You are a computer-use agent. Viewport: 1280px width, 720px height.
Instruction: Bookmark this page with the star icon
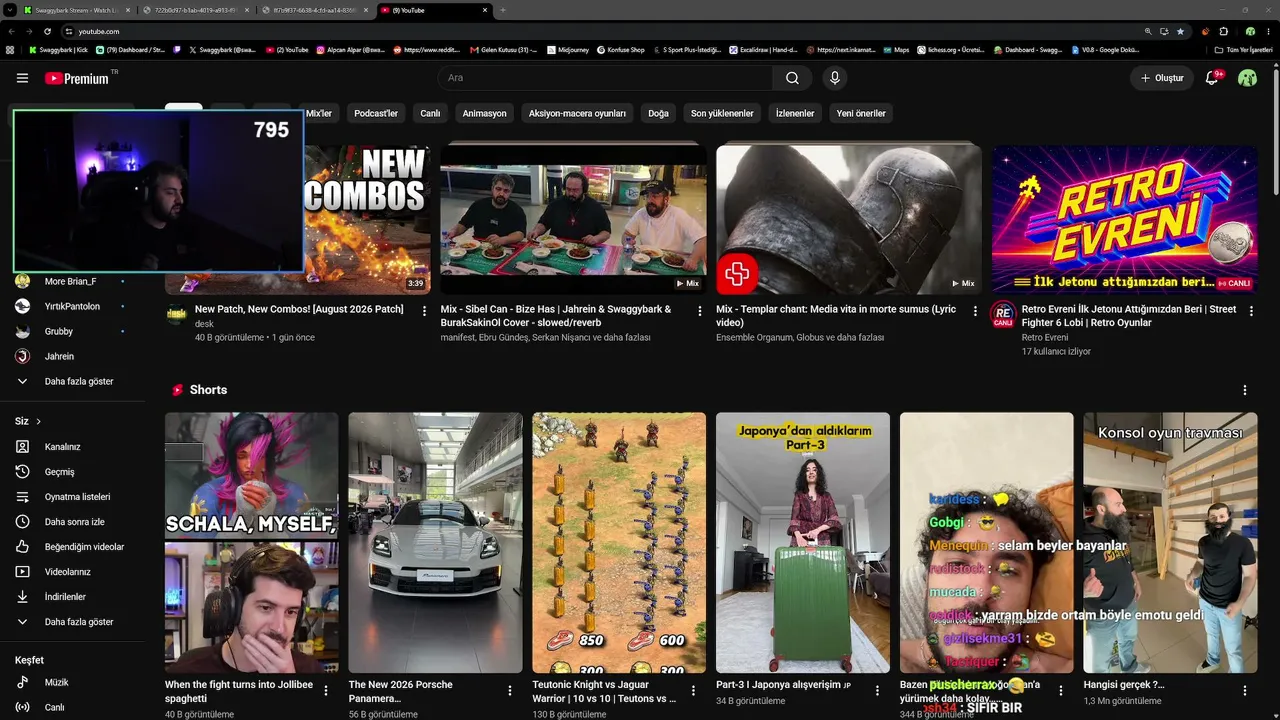point(1180,31)
